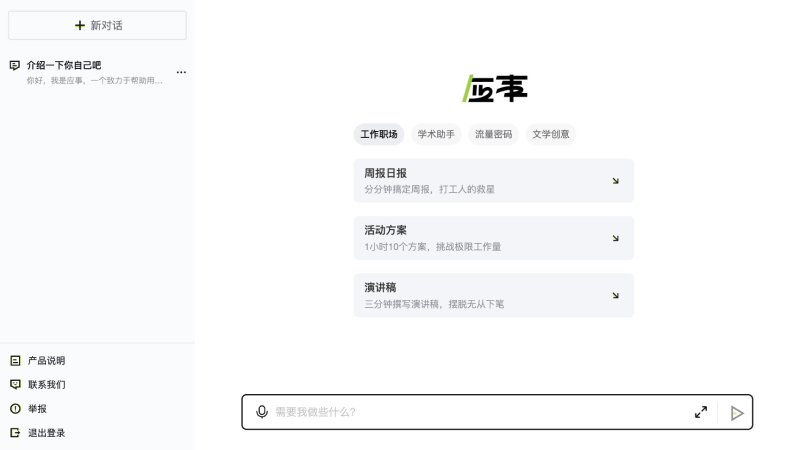This screenshot has height=450, width=800.
Task: Expand the input box to fullscreen
Action: tap(701, 412)
